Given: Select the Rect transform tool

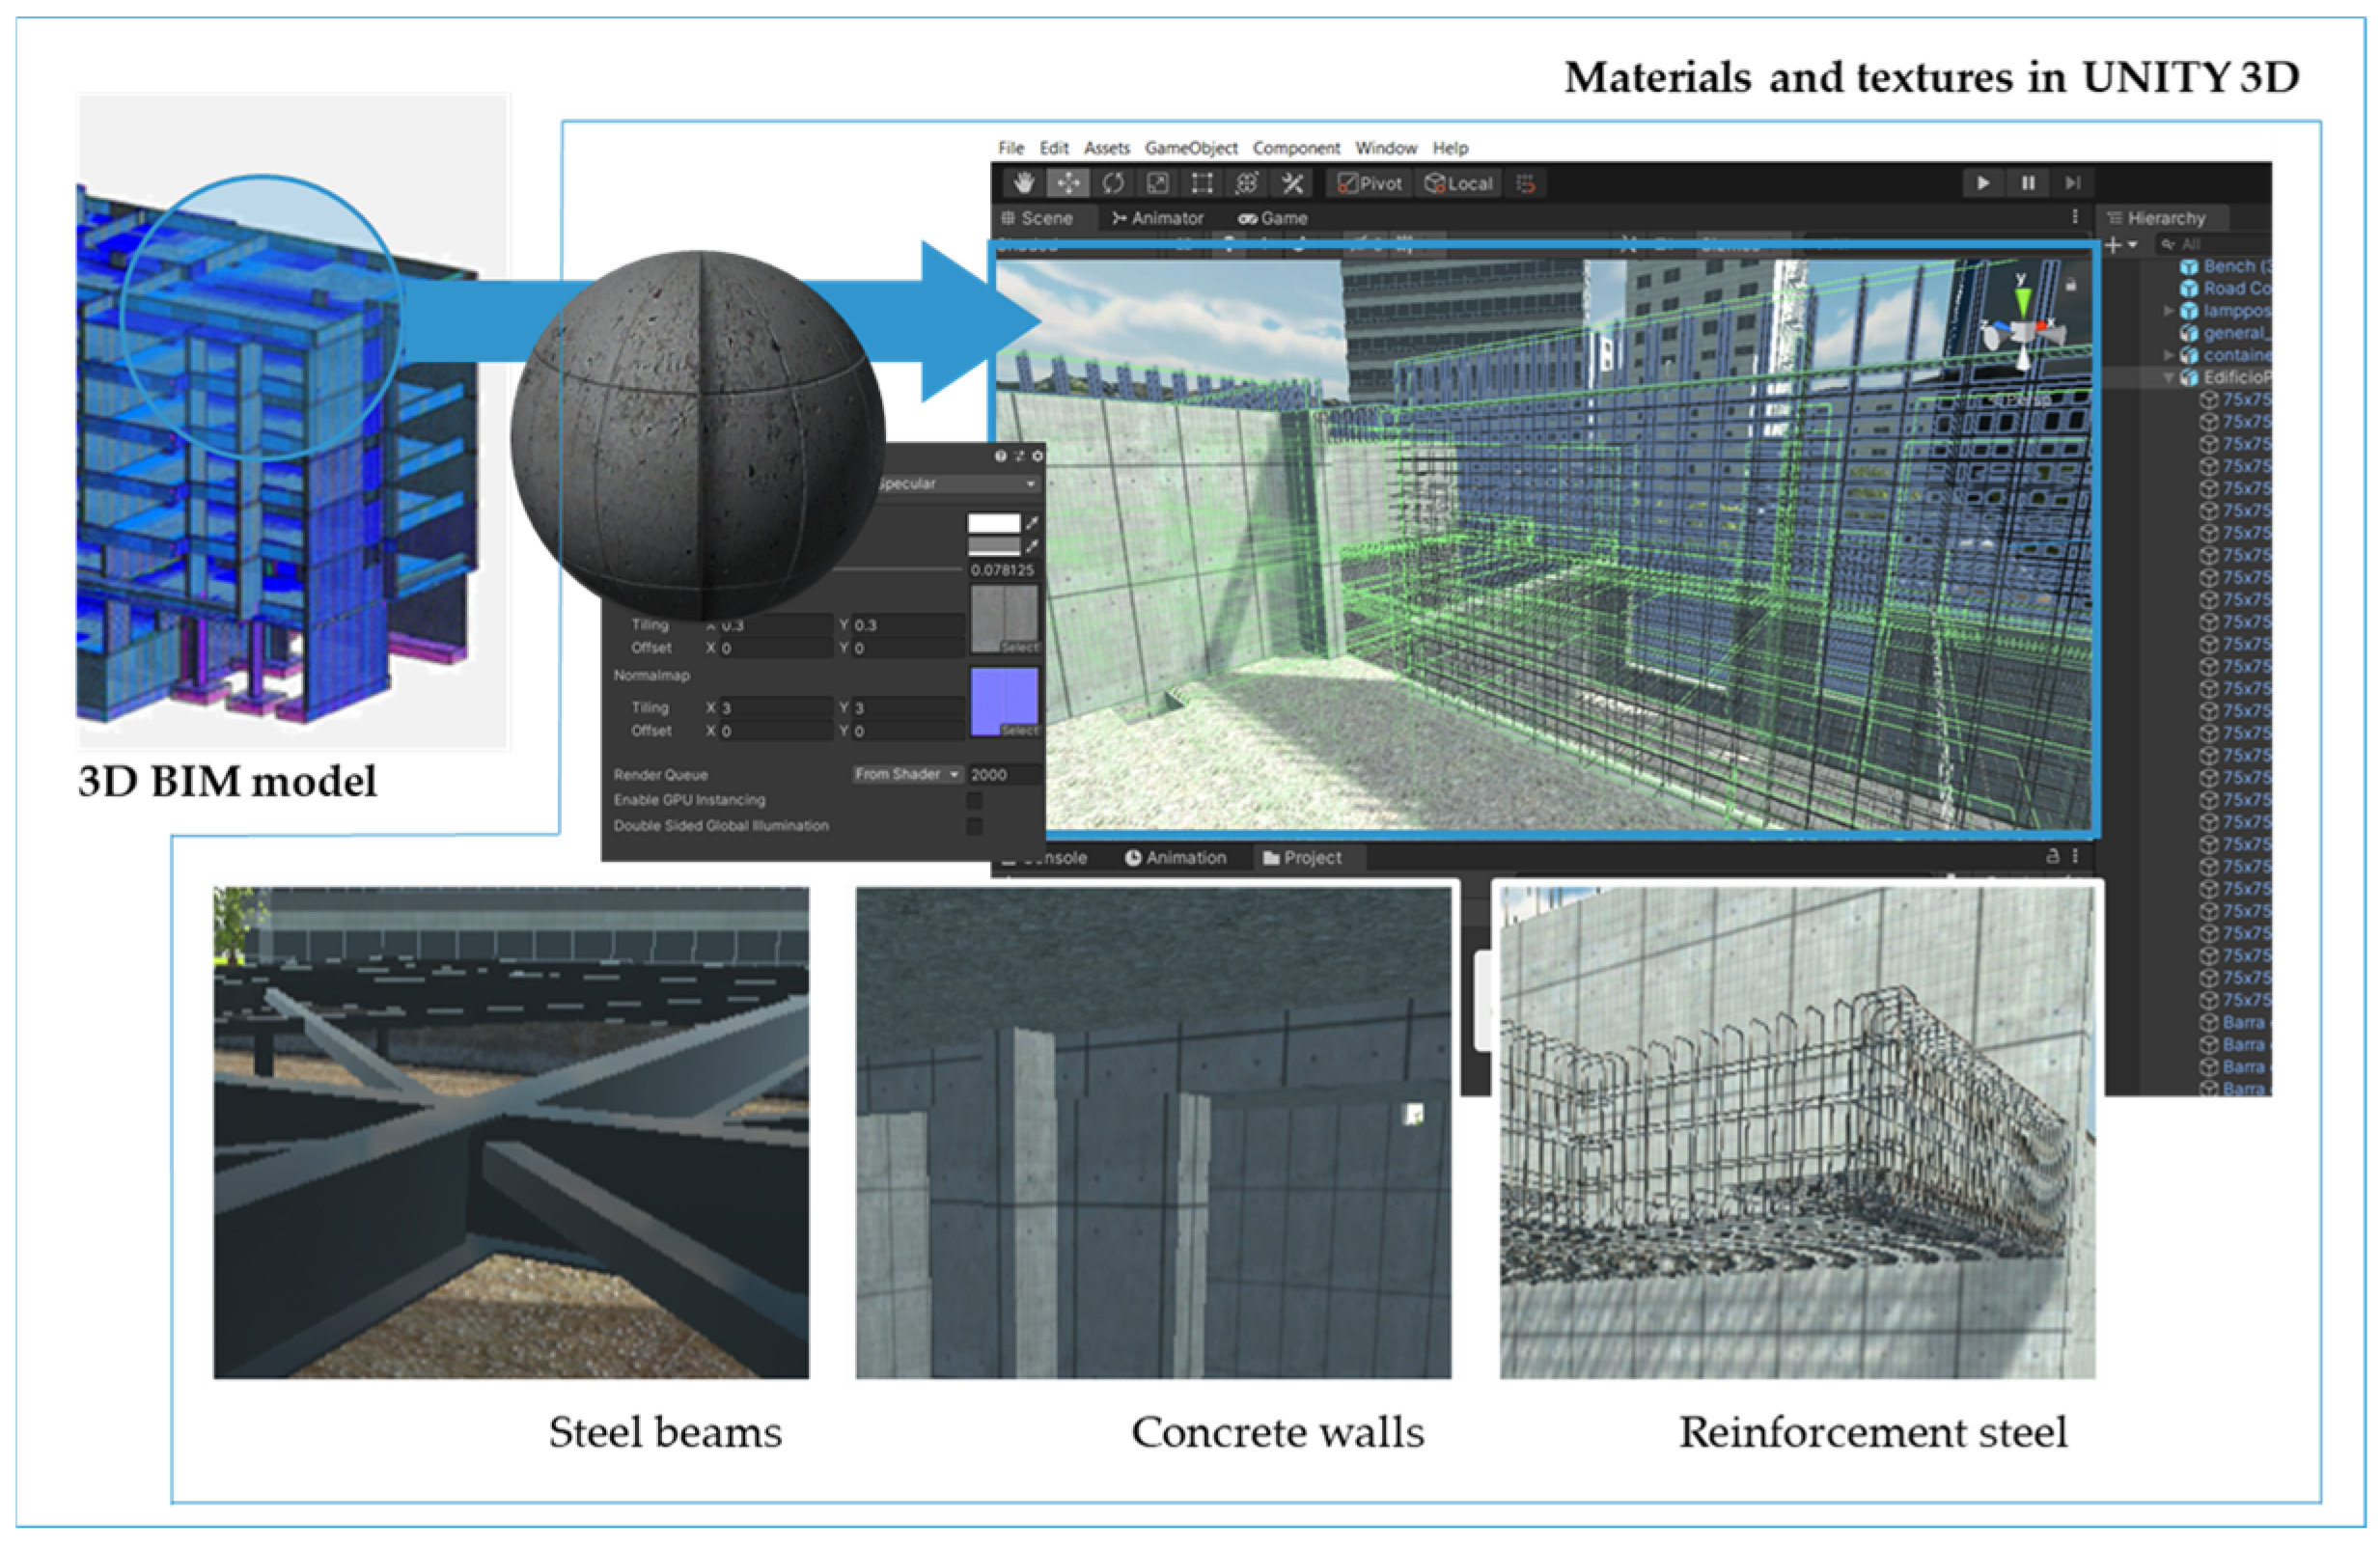Looking at the screenshot, I should pyautogui.click(x=1202, y=183).
